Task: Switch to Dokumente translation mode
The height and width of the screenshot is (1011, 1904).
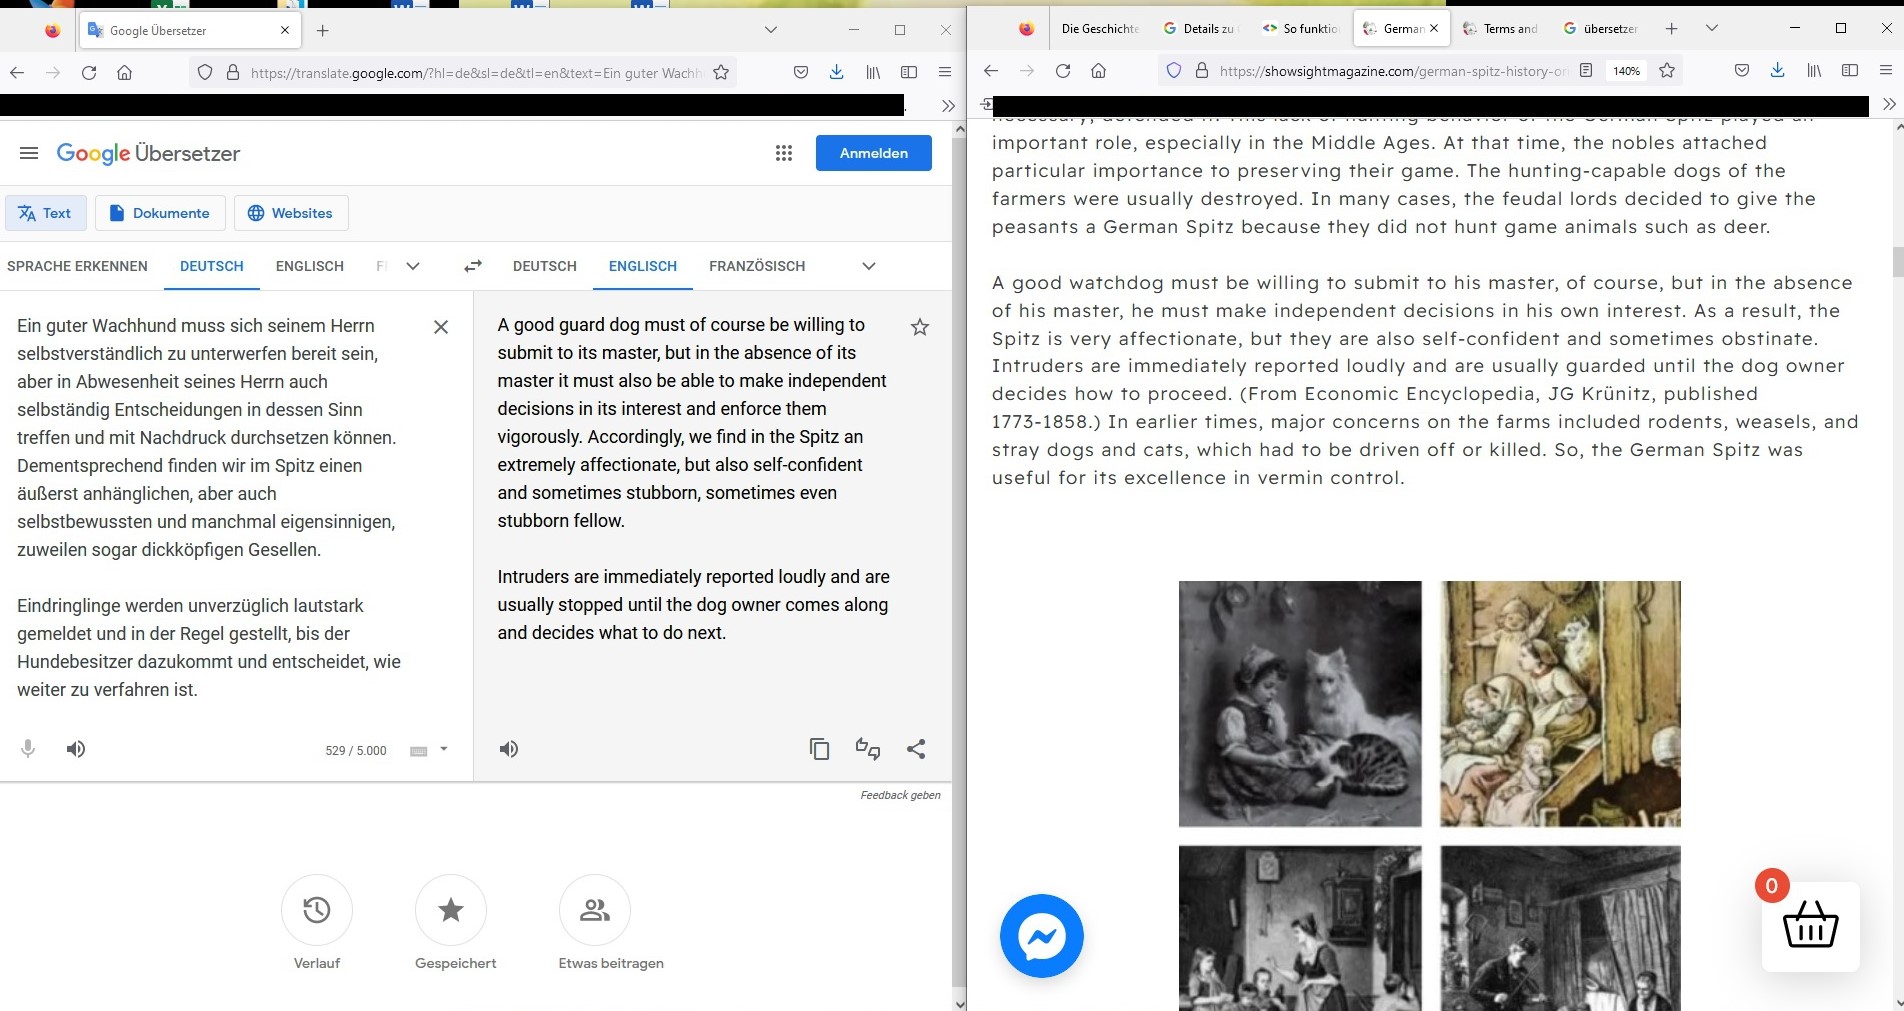Action: coord(160,213)
